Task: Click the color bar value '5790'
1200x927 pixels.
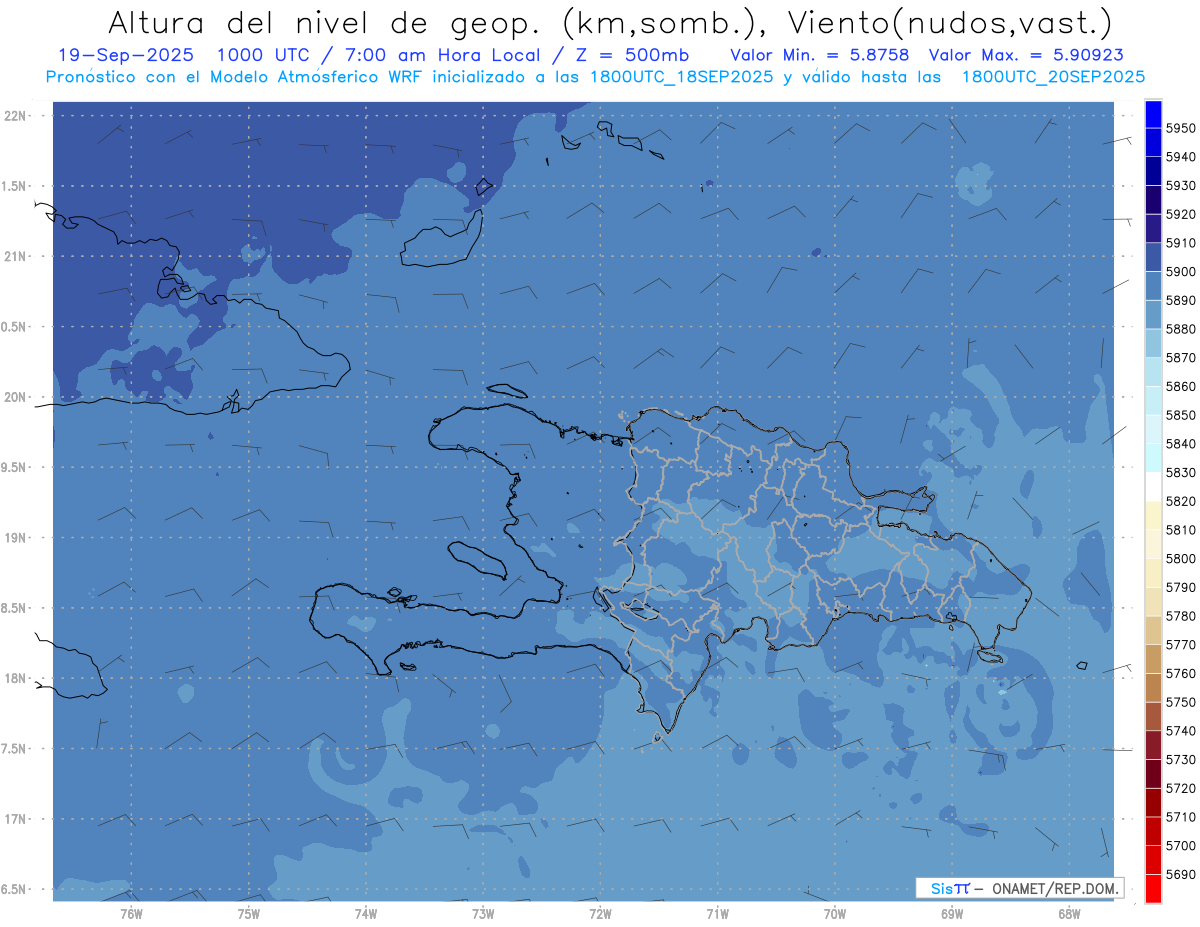Action: click(1181, 587)
